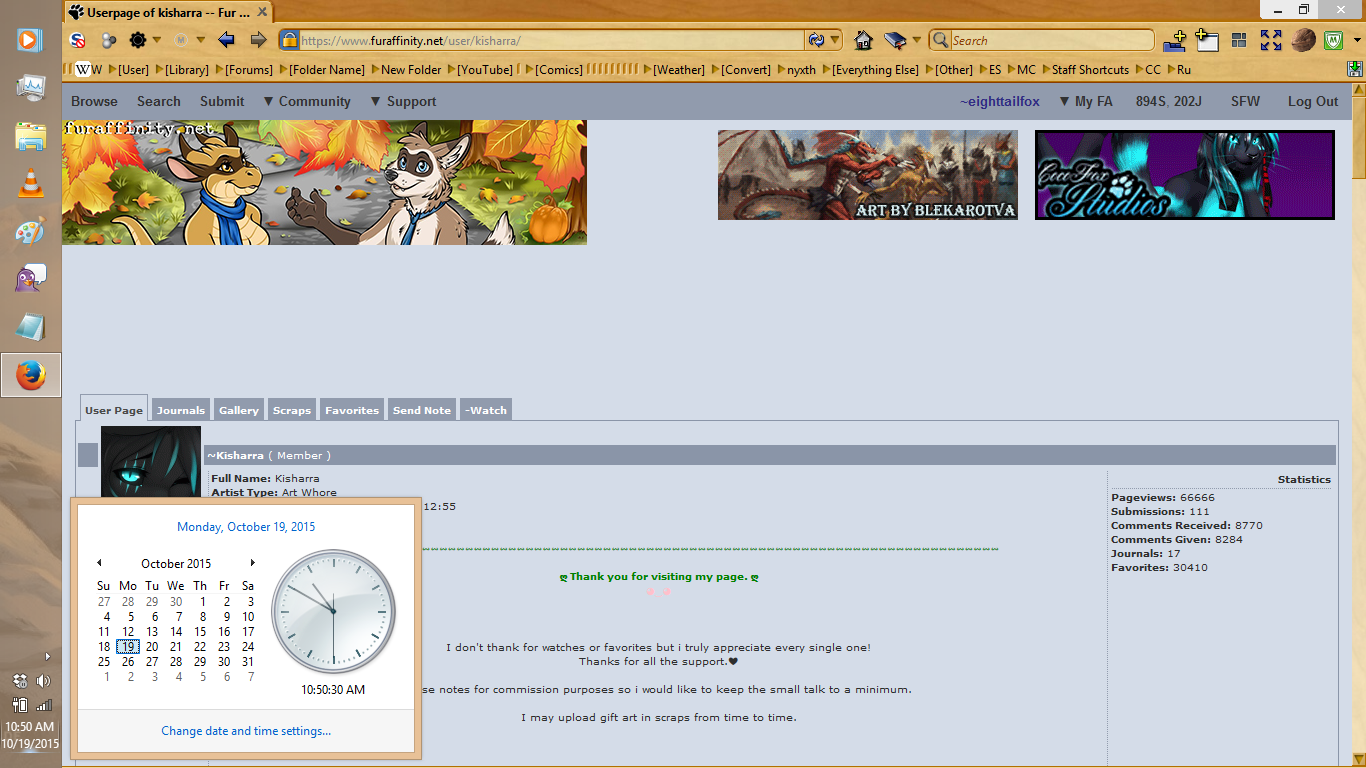Open dropdown arrow beside bookmarks book icon
Viewport: 1366px width, 768px height.
point(916,40)
